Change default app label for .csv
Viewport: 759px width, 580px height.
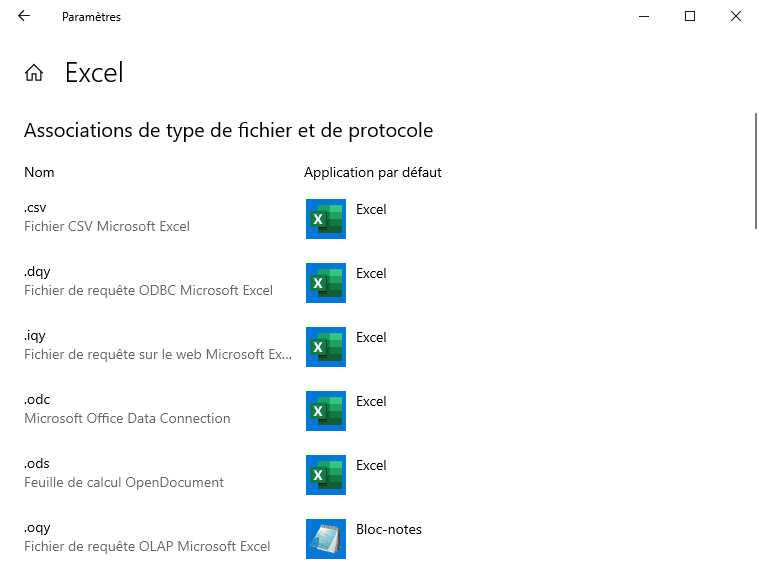[x=371, y=210]
